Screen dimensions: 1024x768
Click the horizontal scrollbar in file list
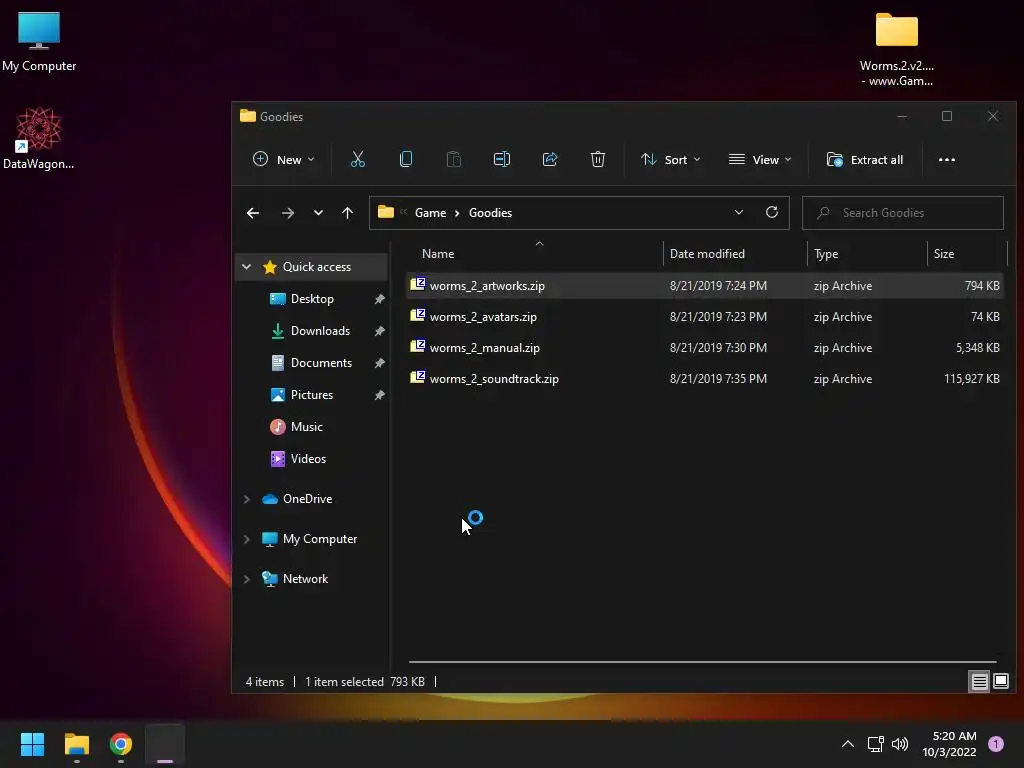point(702,662)
